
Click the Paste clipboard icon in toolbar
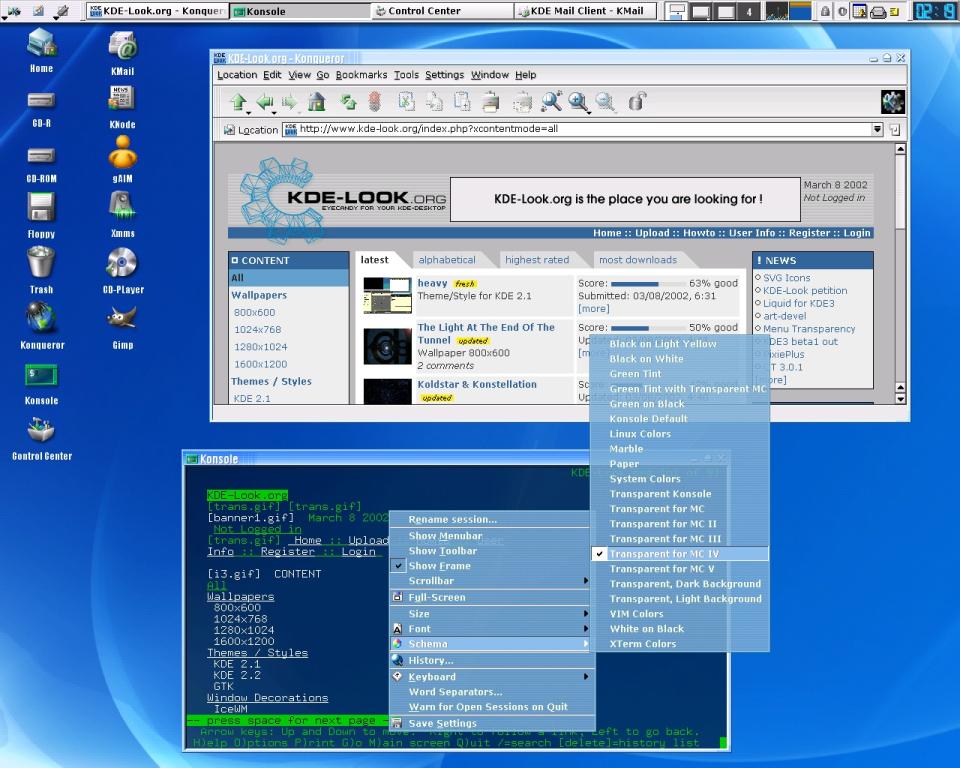click(x=462, y=102)
